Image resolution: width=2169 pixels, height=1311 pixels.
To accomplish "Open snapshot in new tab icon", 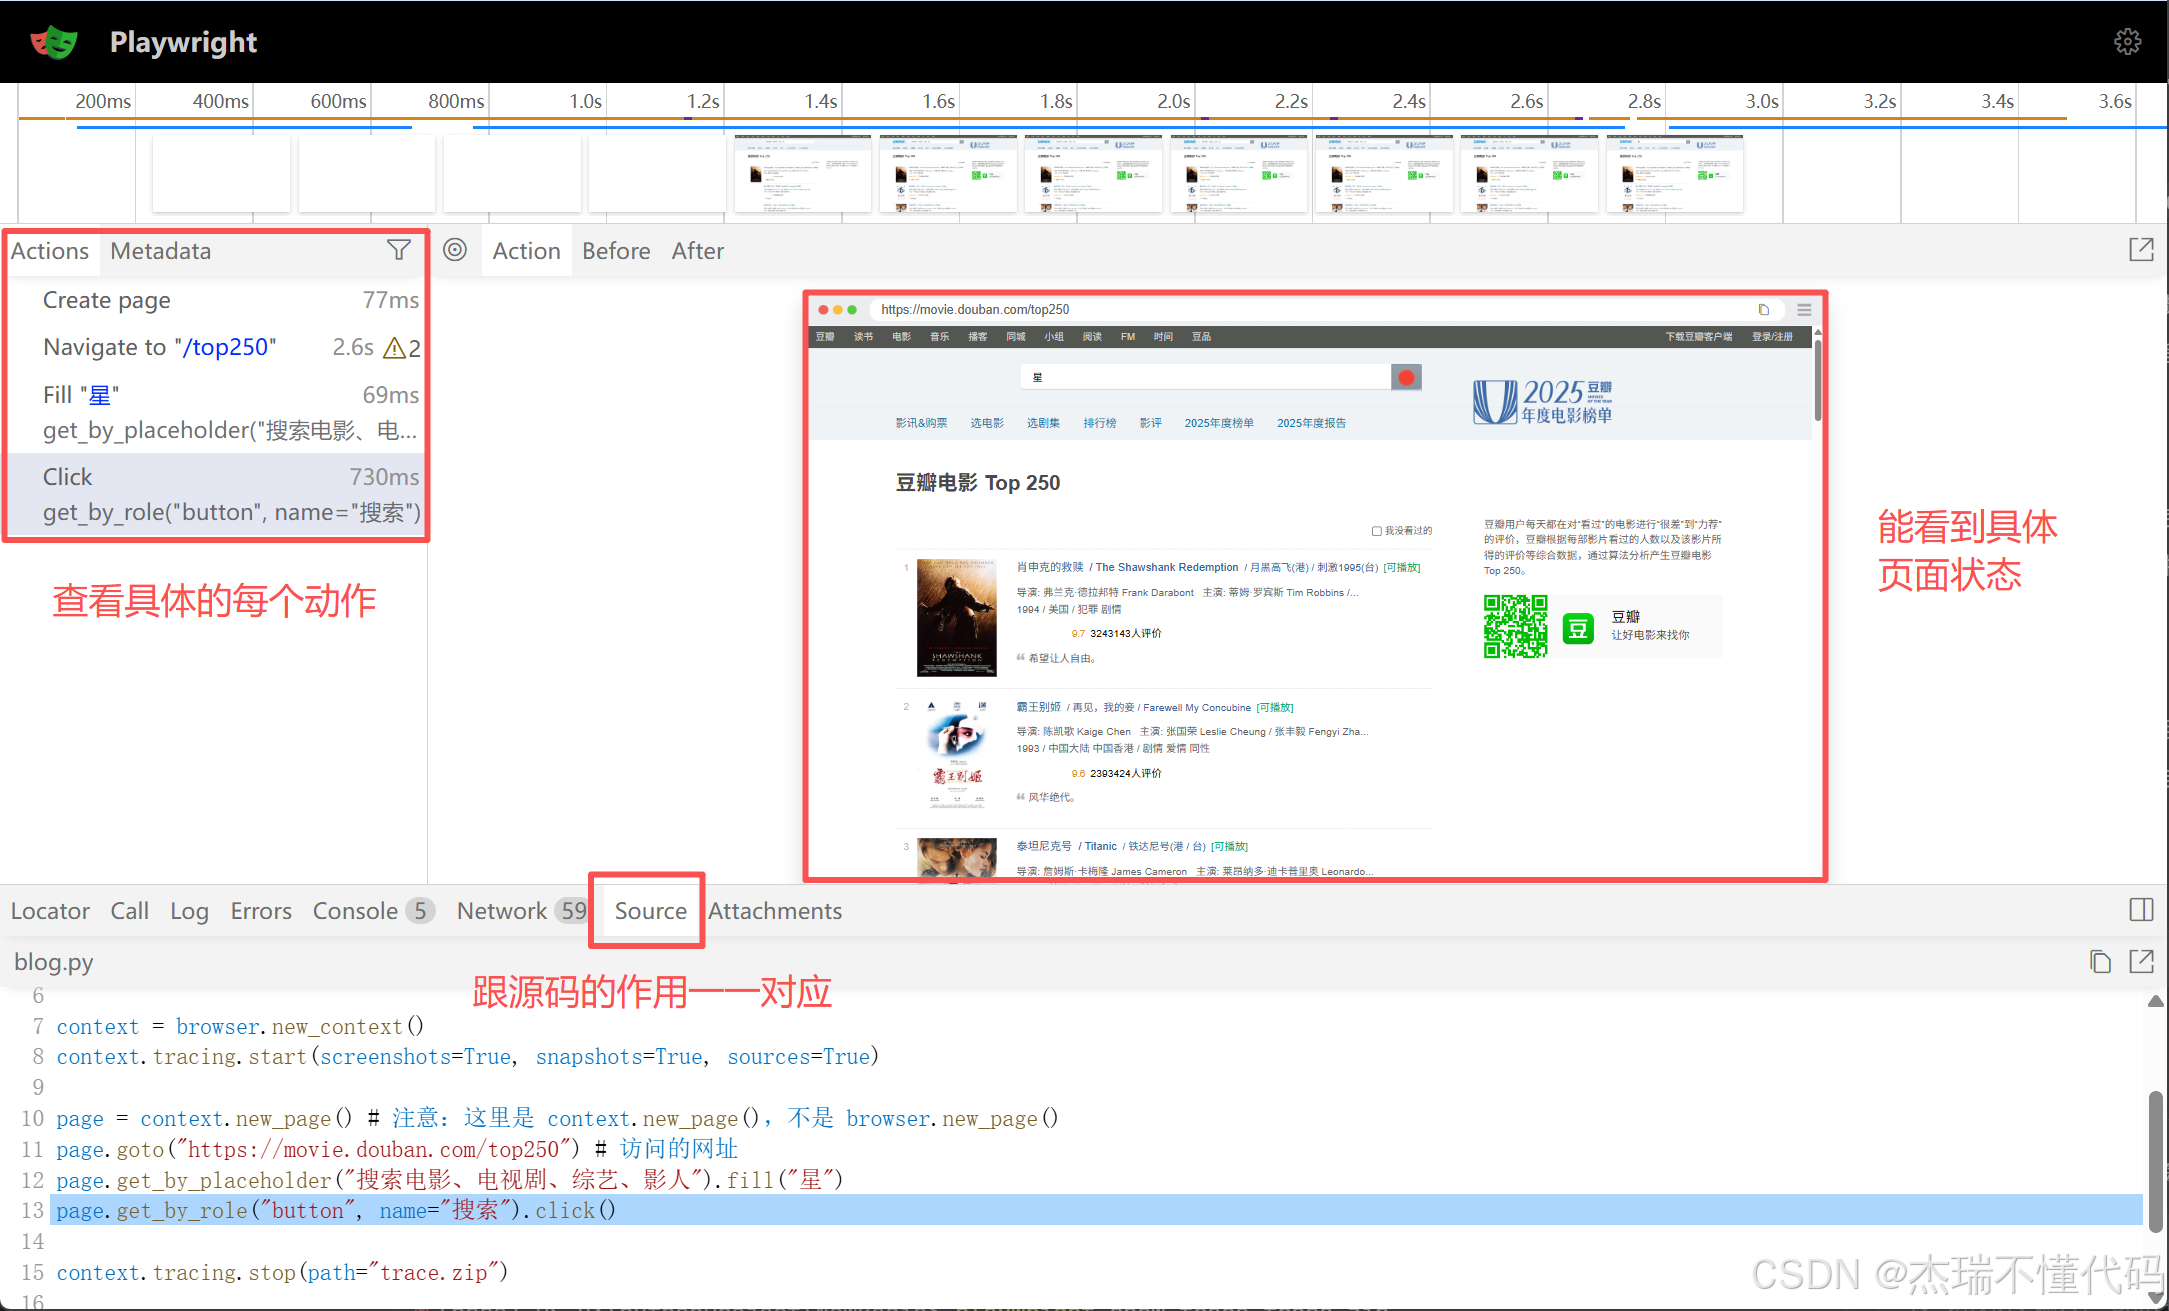I will [x=2140, y=250].
